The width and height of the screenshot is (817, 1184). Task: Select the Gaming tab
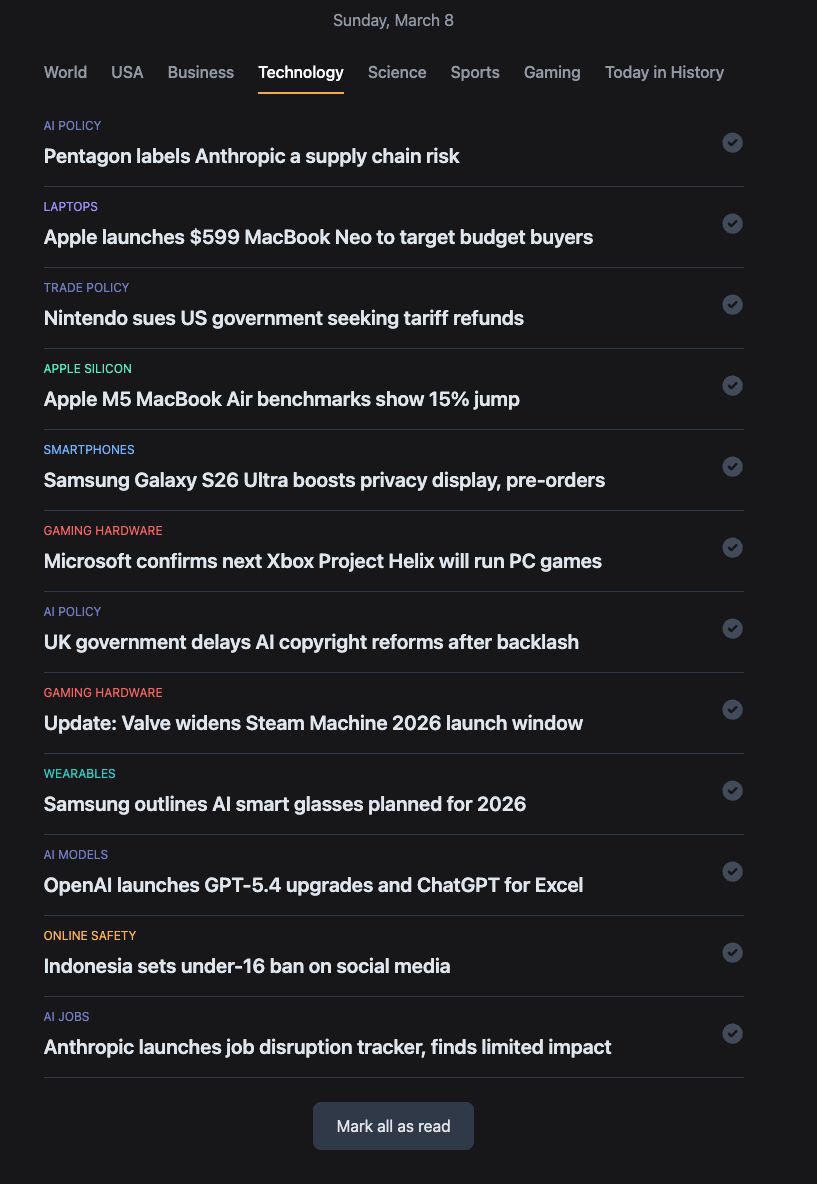pos(551,72)
